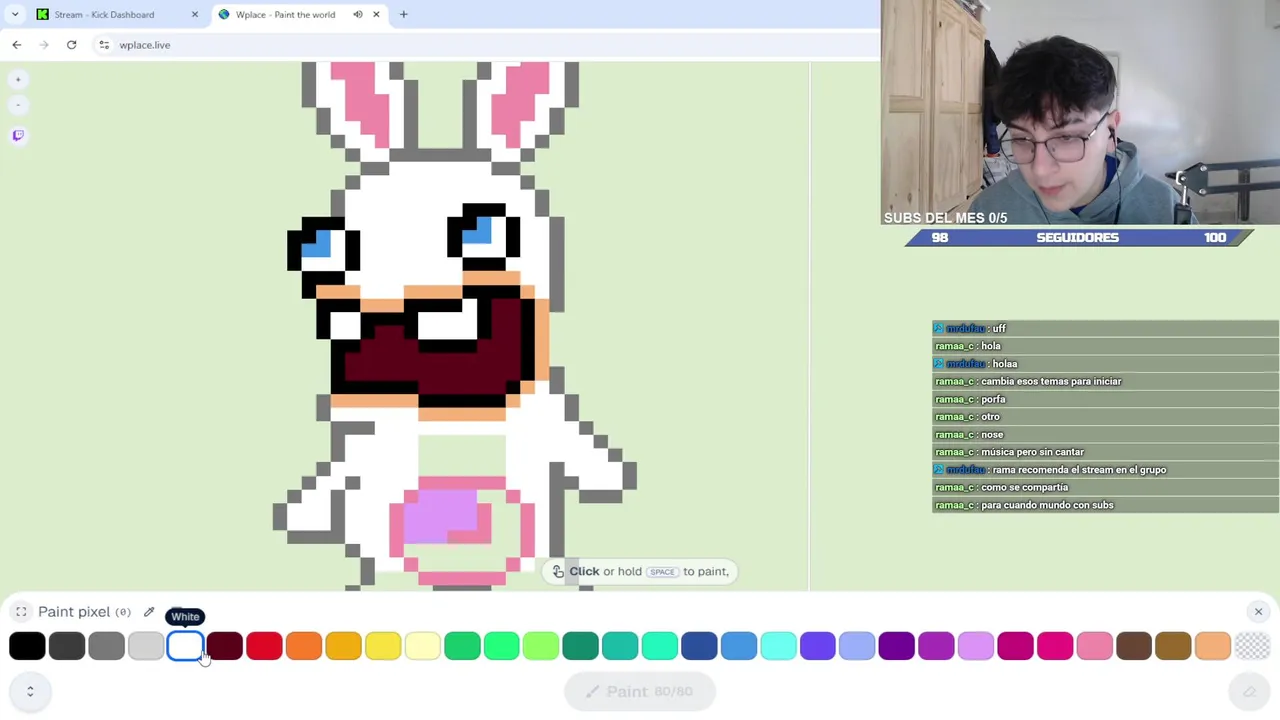Pick the sky blue color swatch
1280x720 pixels.
pyautogui.click(x=739, y=646)
